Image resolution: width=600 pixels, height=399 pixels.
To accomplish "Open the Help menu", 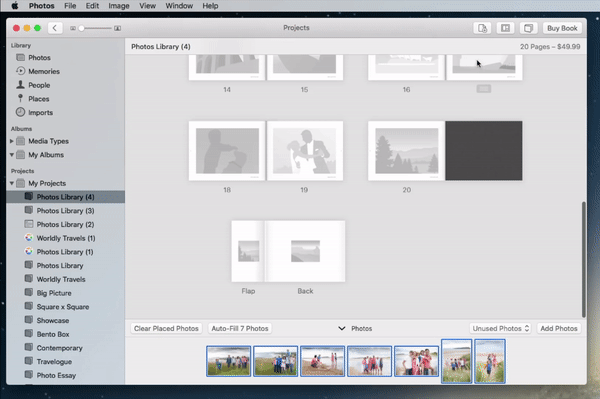I will [x=210, y=6].
